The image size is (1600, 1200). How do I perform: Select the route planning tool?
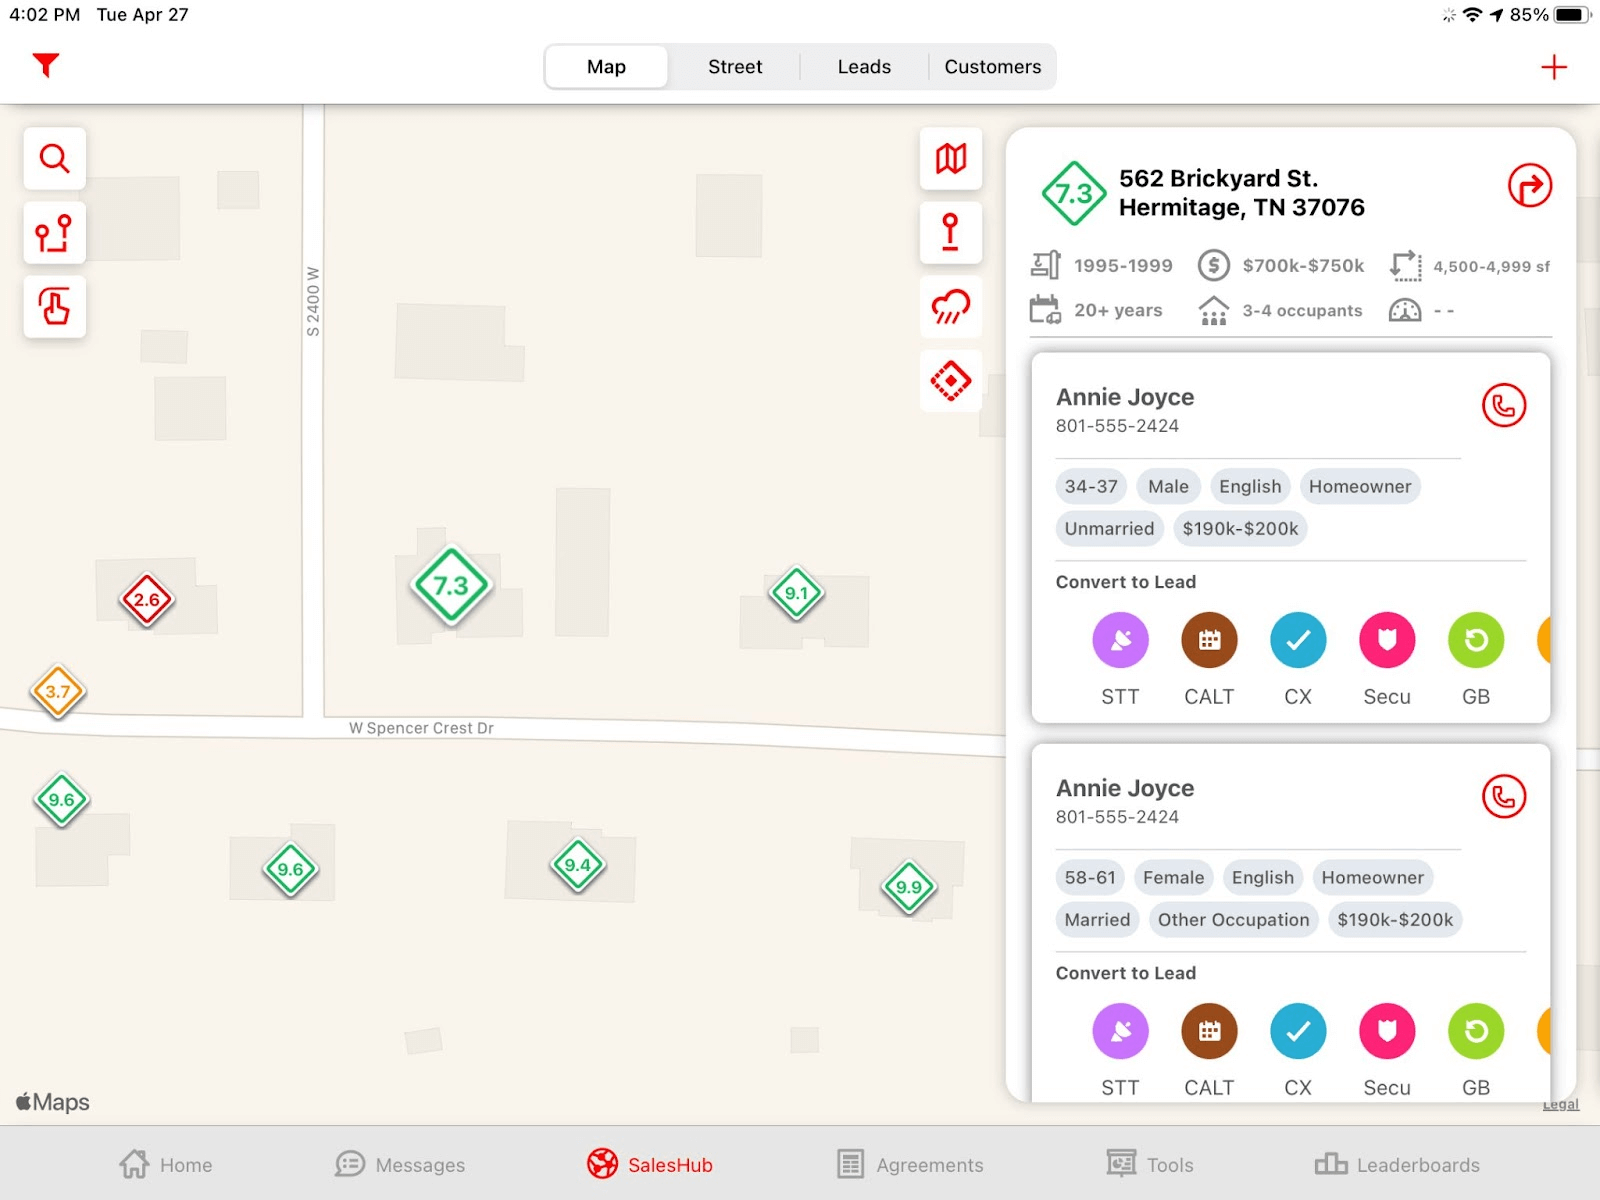click(x=54, y=233)
